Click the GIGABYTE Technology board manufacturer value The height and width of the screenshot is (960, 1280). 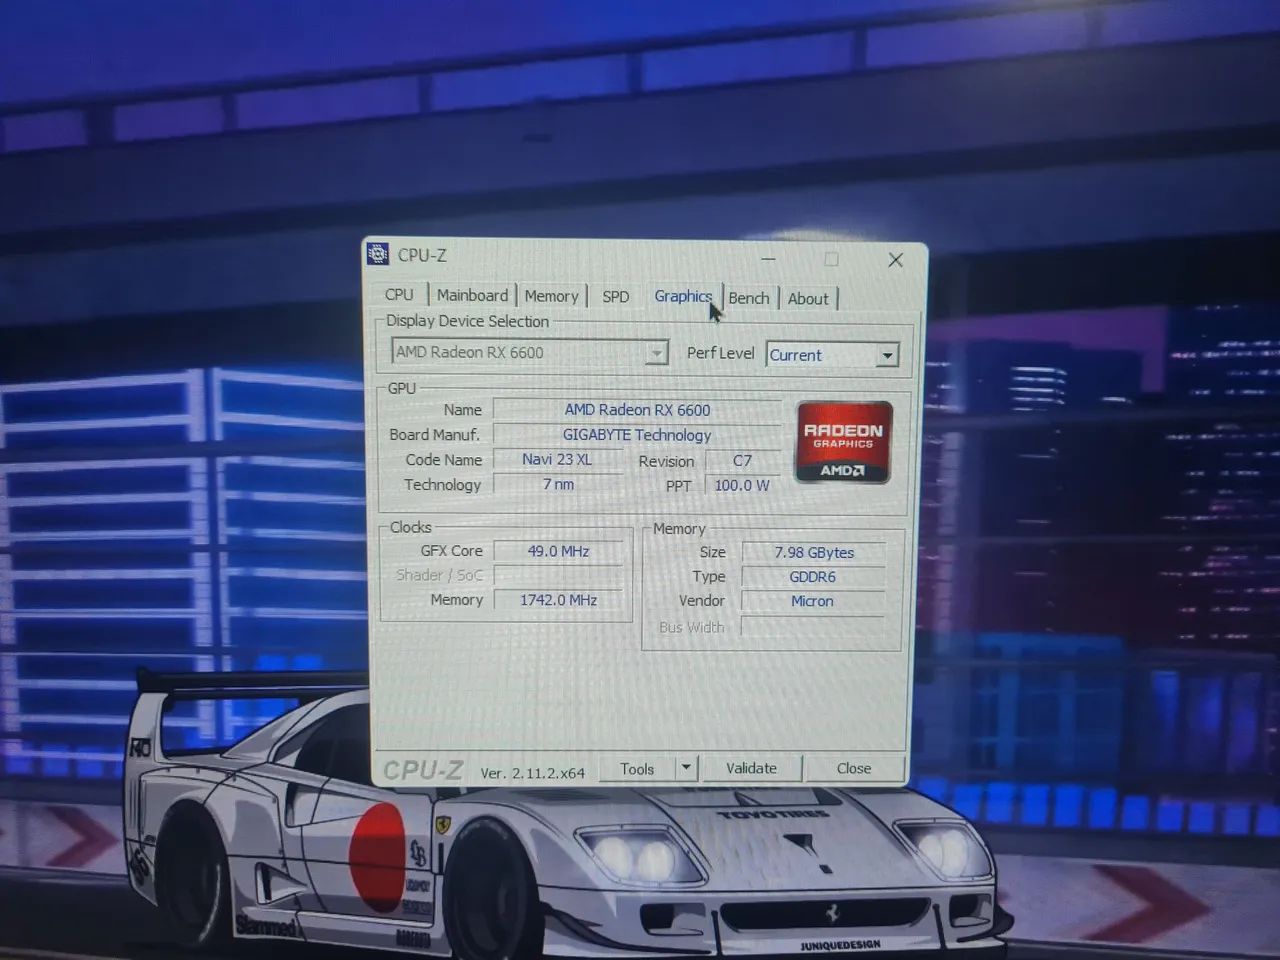point(637,435)
